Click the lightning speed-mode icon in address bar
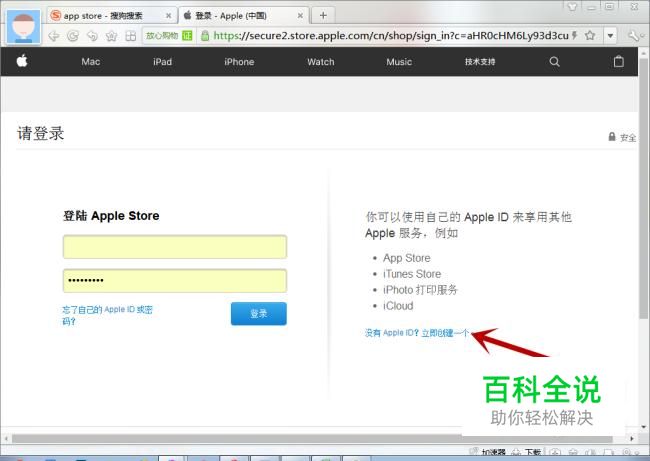This screenshot has width=650, height=461. tap(575, 36)
